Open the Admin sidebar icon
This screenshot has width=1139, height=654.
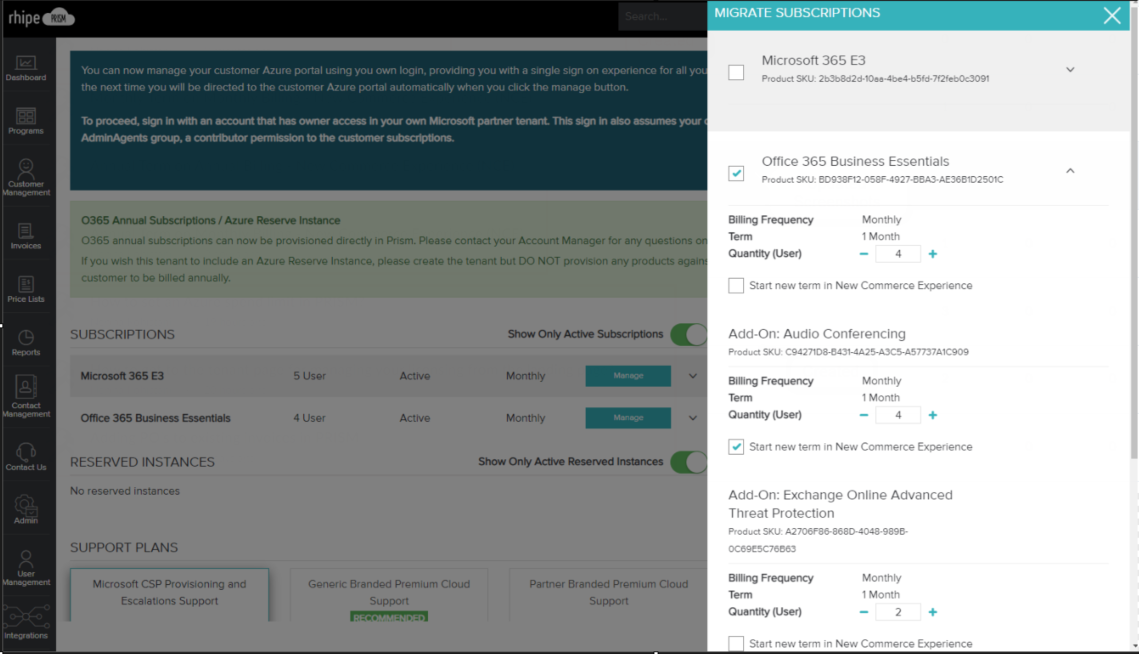[x=26, y=510]
